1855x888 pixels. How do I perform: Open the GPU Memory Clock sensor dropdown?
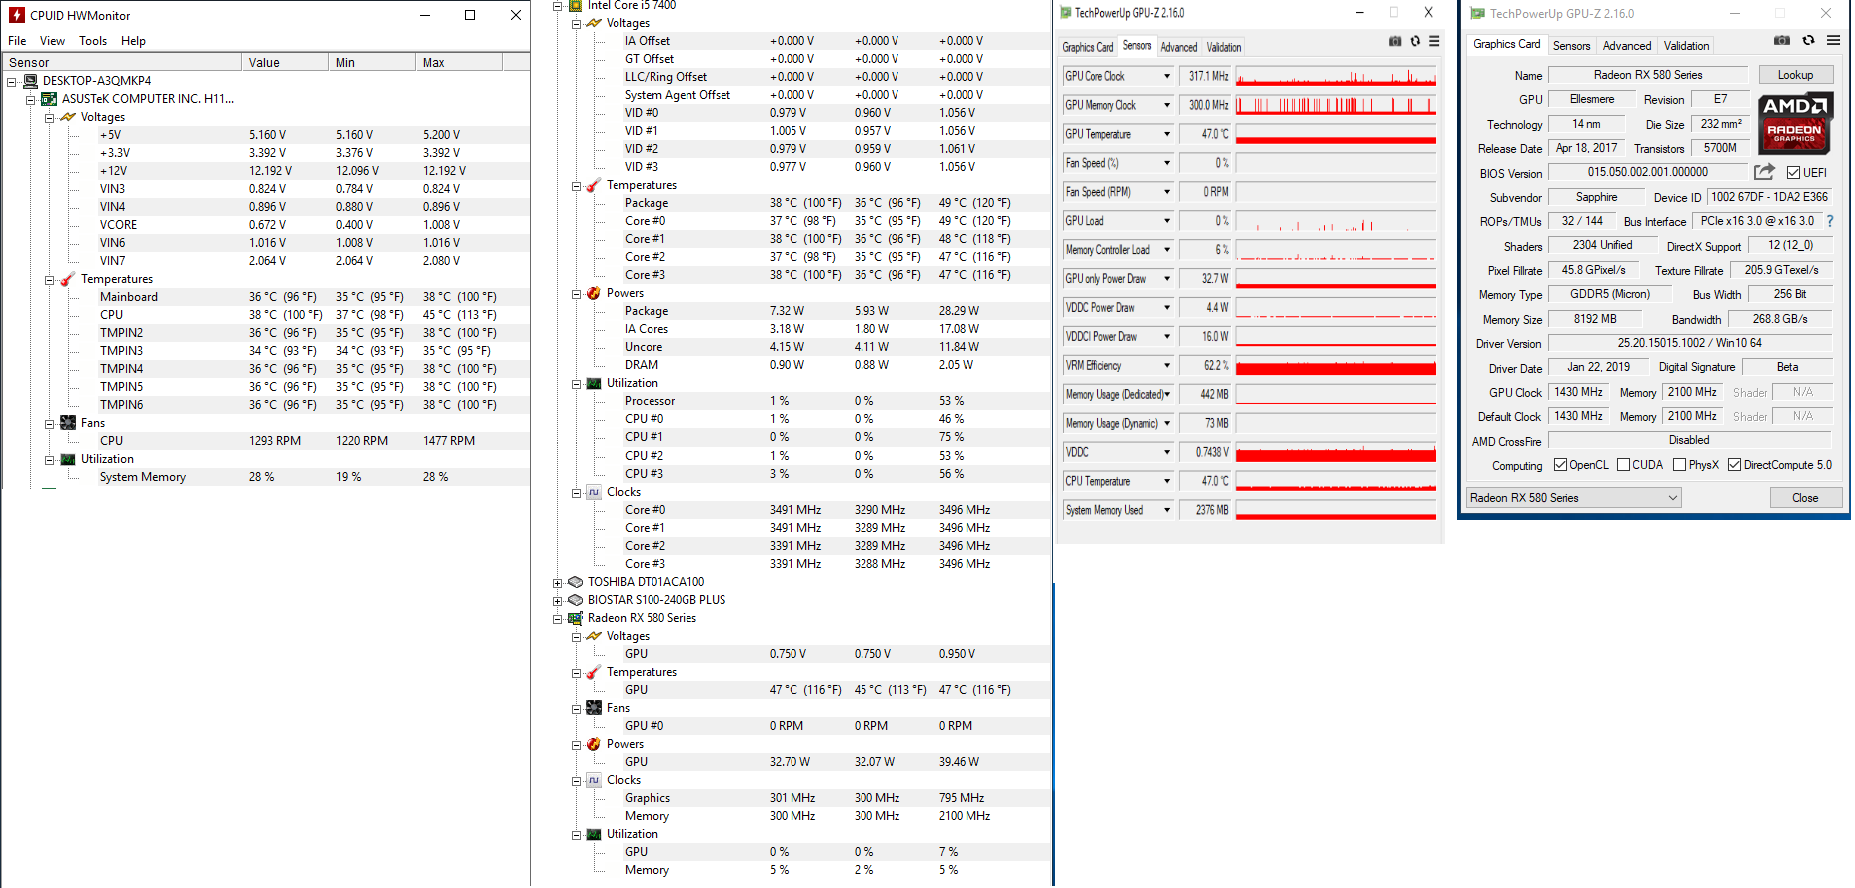pos(1166,105)
